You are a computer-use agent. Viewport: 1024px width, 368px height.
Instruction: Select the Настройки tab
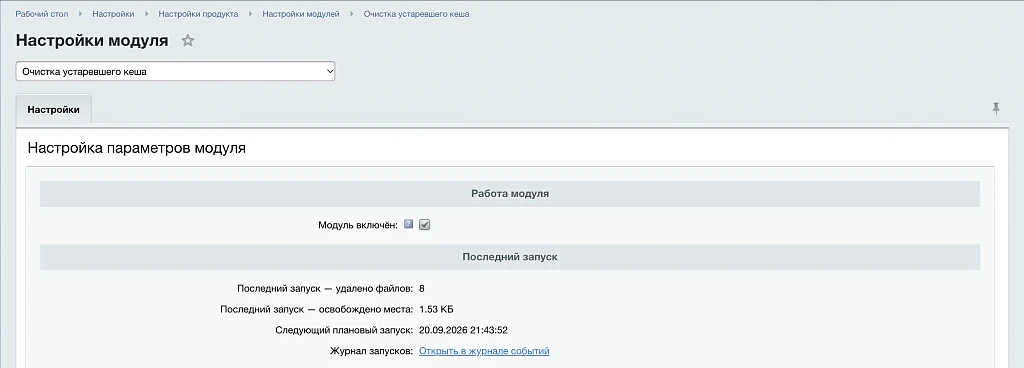pos(54,110)
